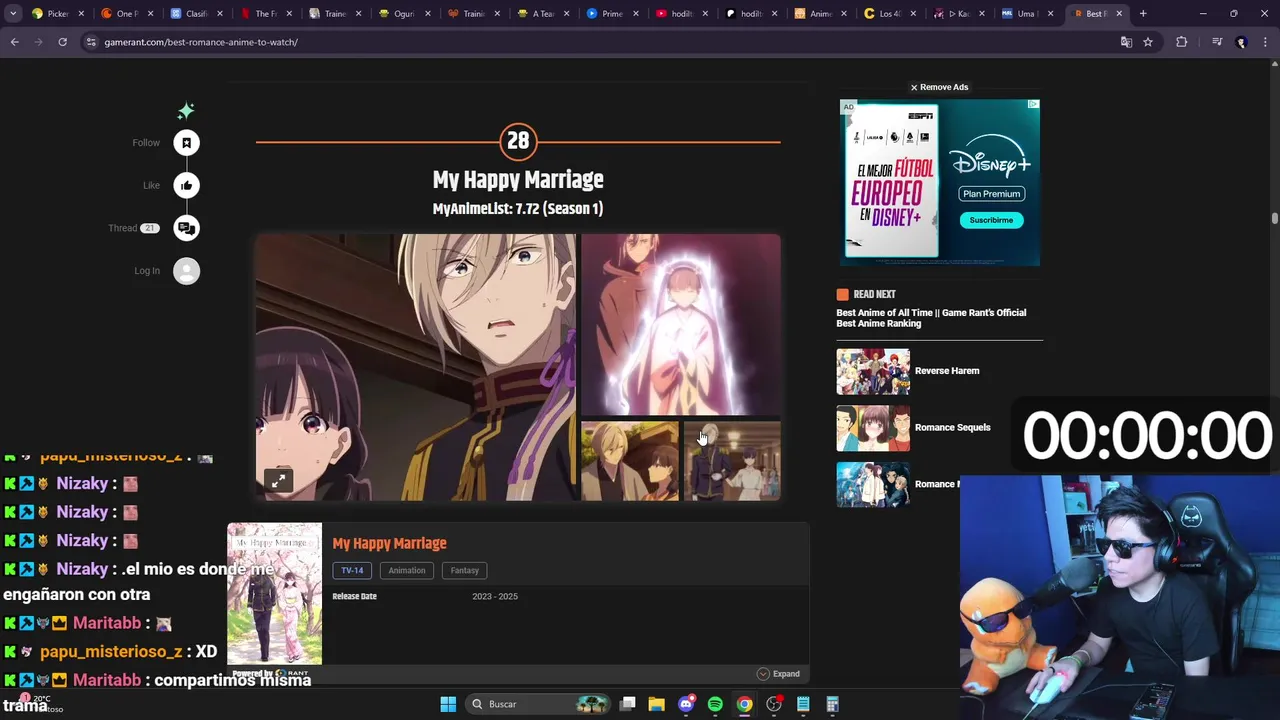Open OBS Studio from taskbar
The width and height of the screenshot is (1280, 720).
[x=774, y=704]
